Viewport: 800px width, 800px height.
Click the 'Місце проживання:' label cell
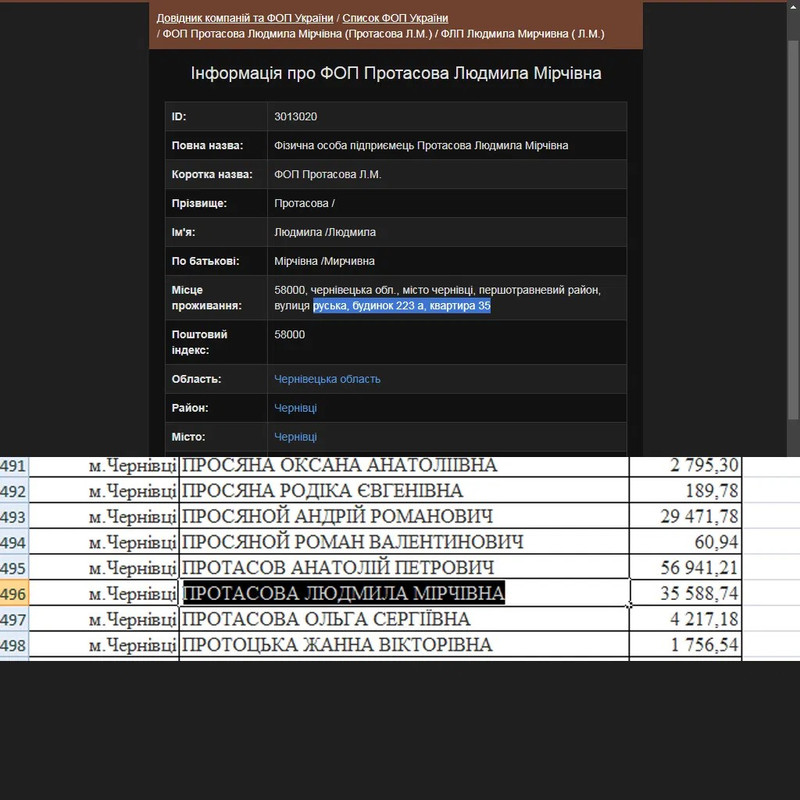tap(216, 298)
